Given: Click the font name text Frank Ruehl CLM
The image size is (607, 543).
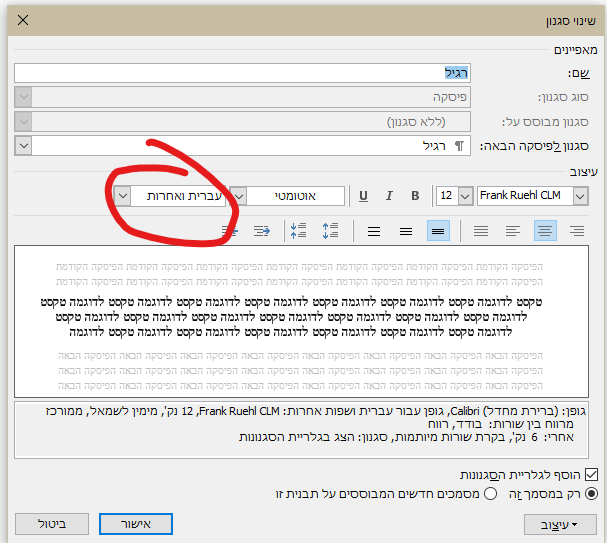Looking at the screenshot, I should pyautogui.click(x=520, y=195).
